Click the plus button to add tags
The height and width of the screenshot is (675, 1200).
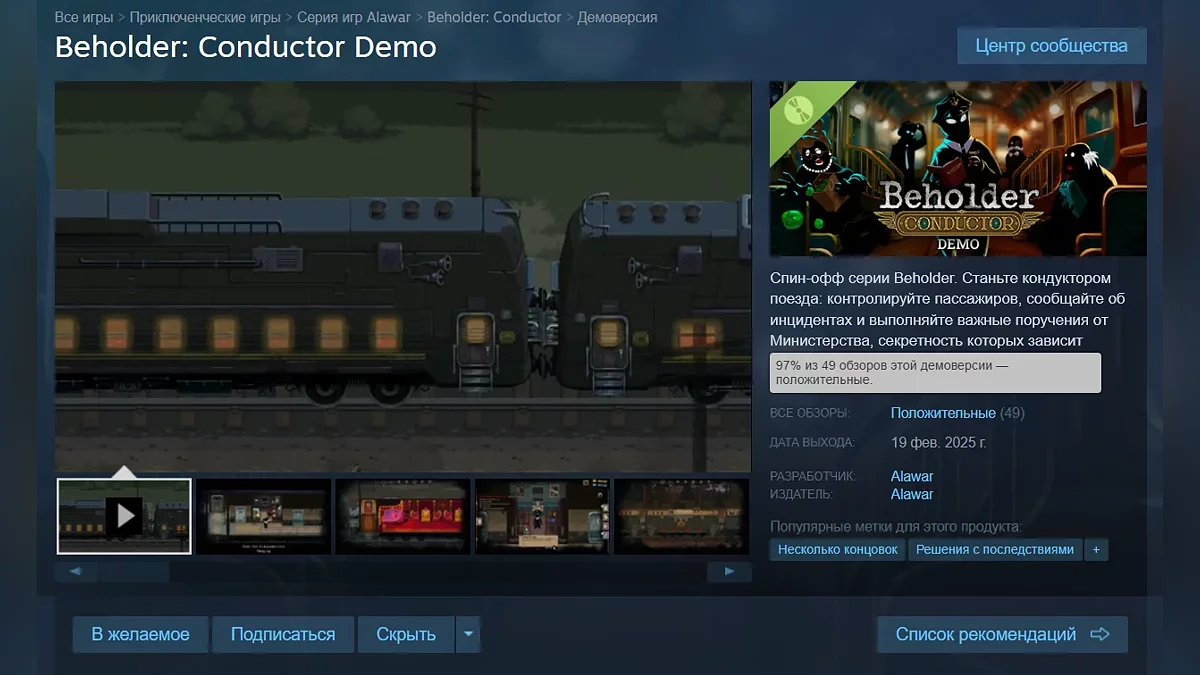click(1096, 549)
